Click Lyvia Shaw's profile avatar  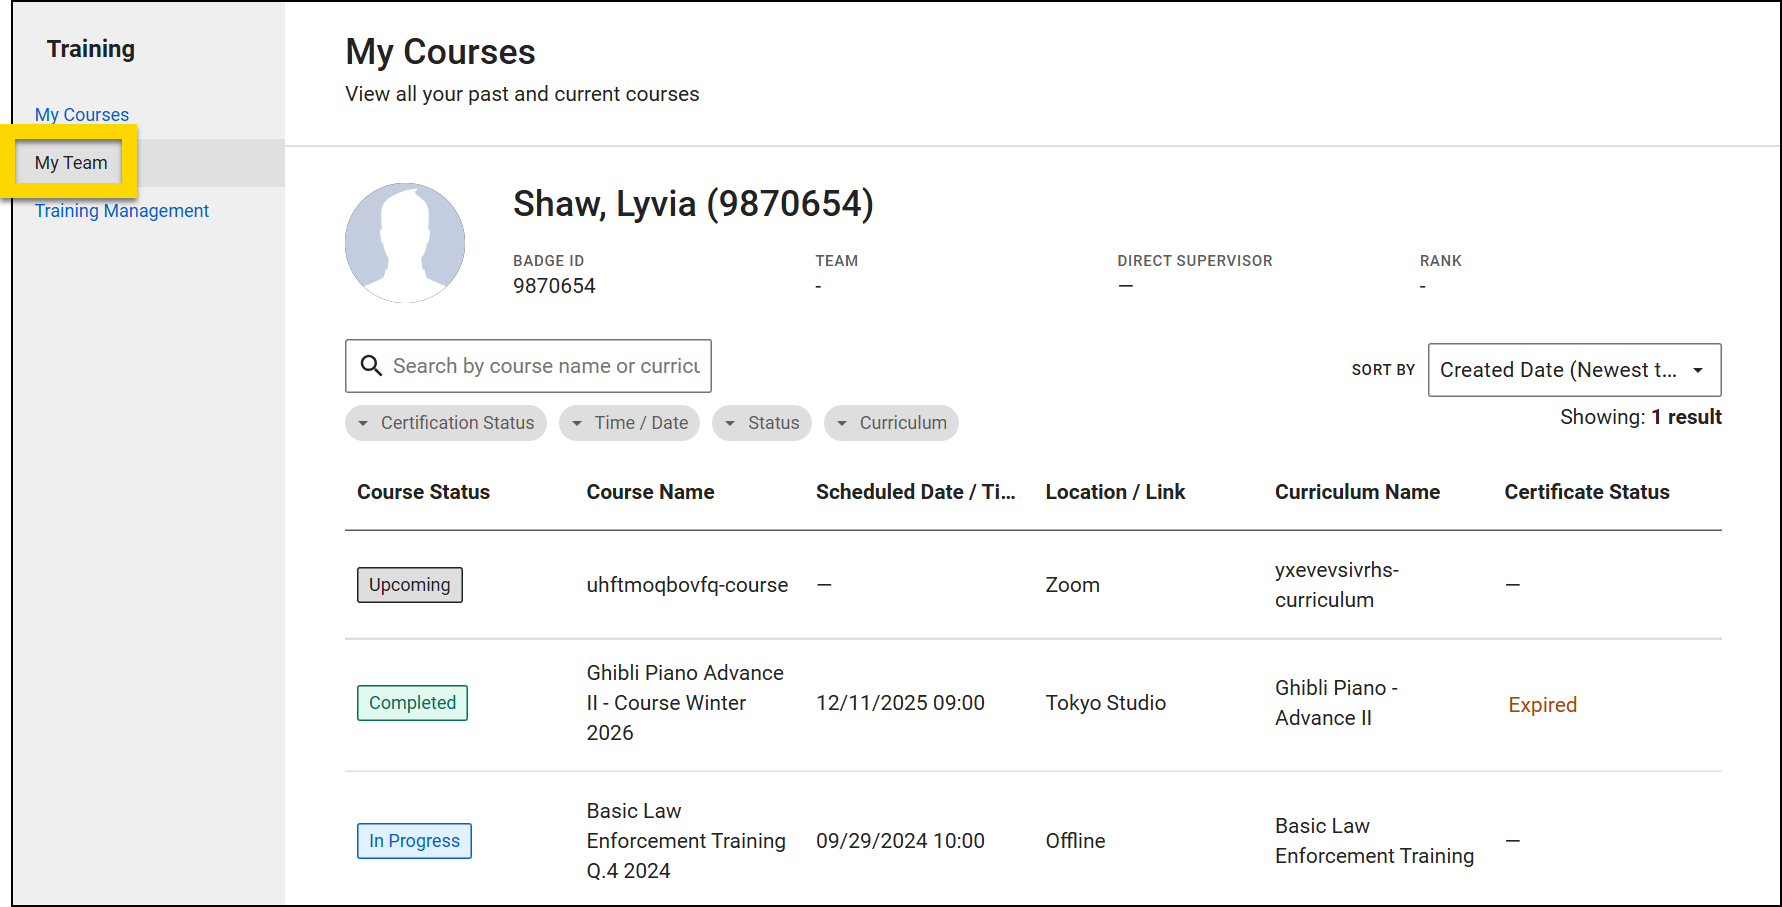point(405,242)
